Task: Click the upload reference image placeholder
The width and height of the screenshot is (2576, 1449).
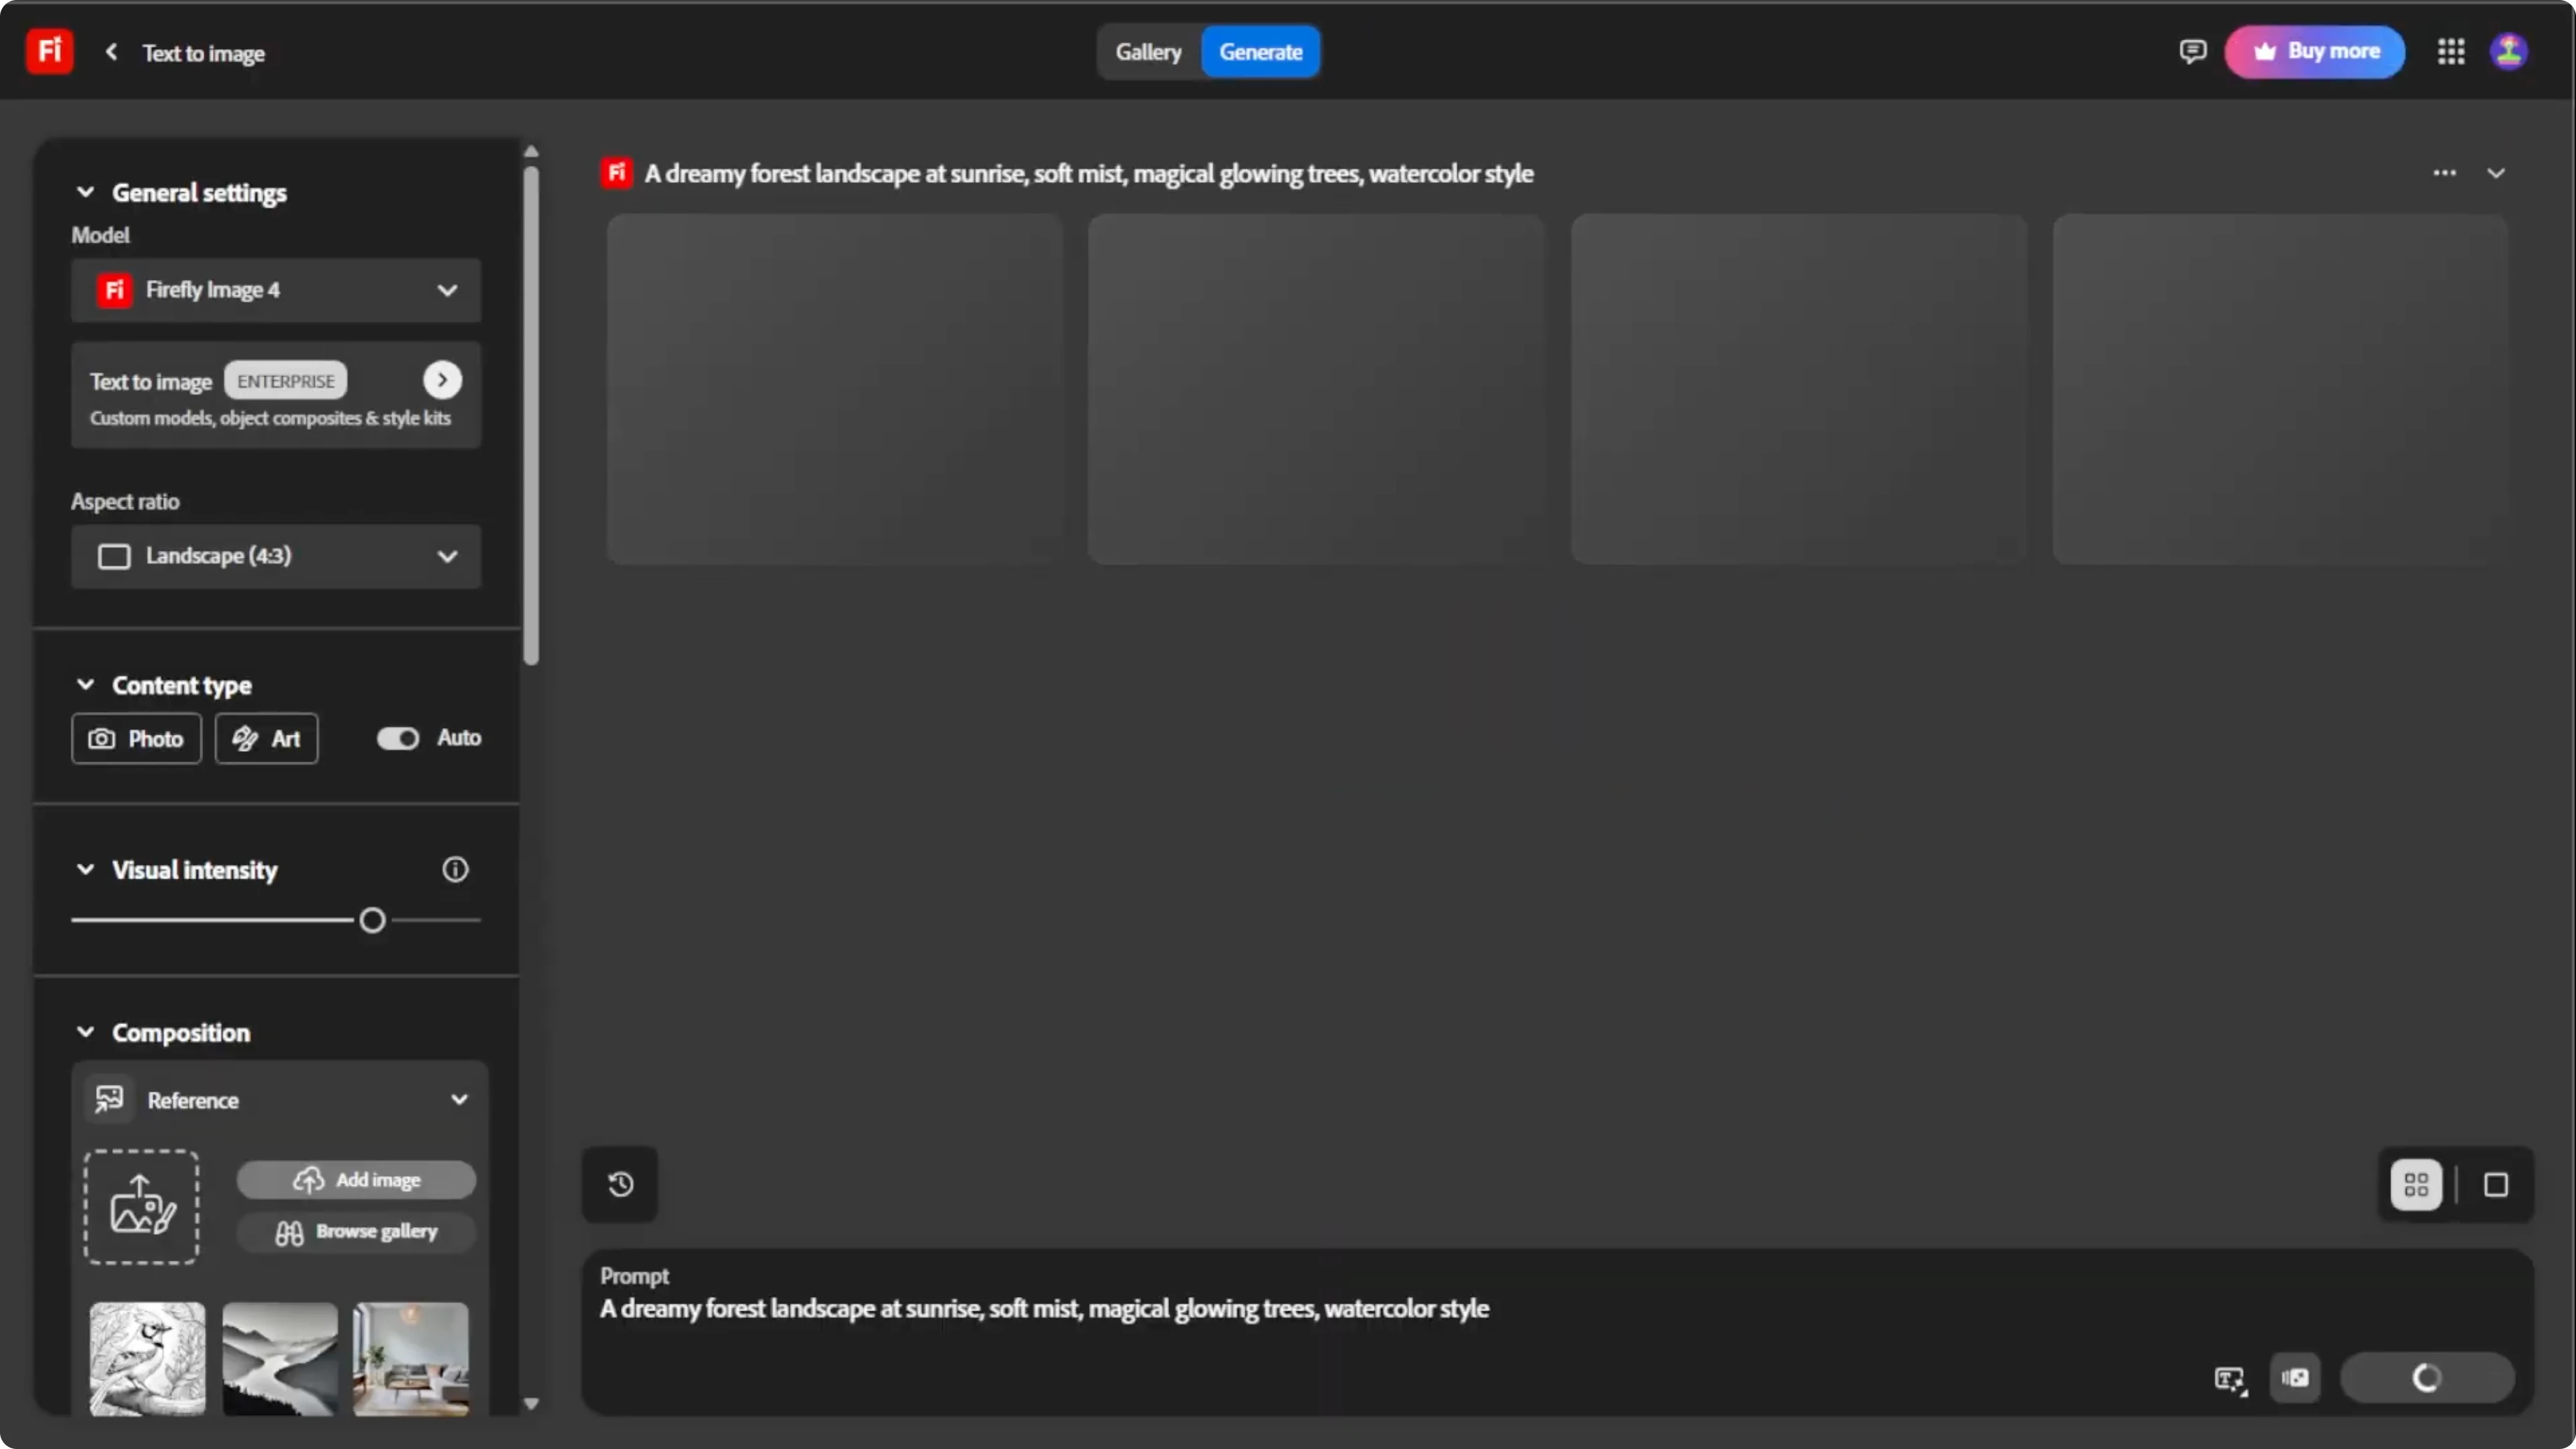Action: coord(141,1207)
